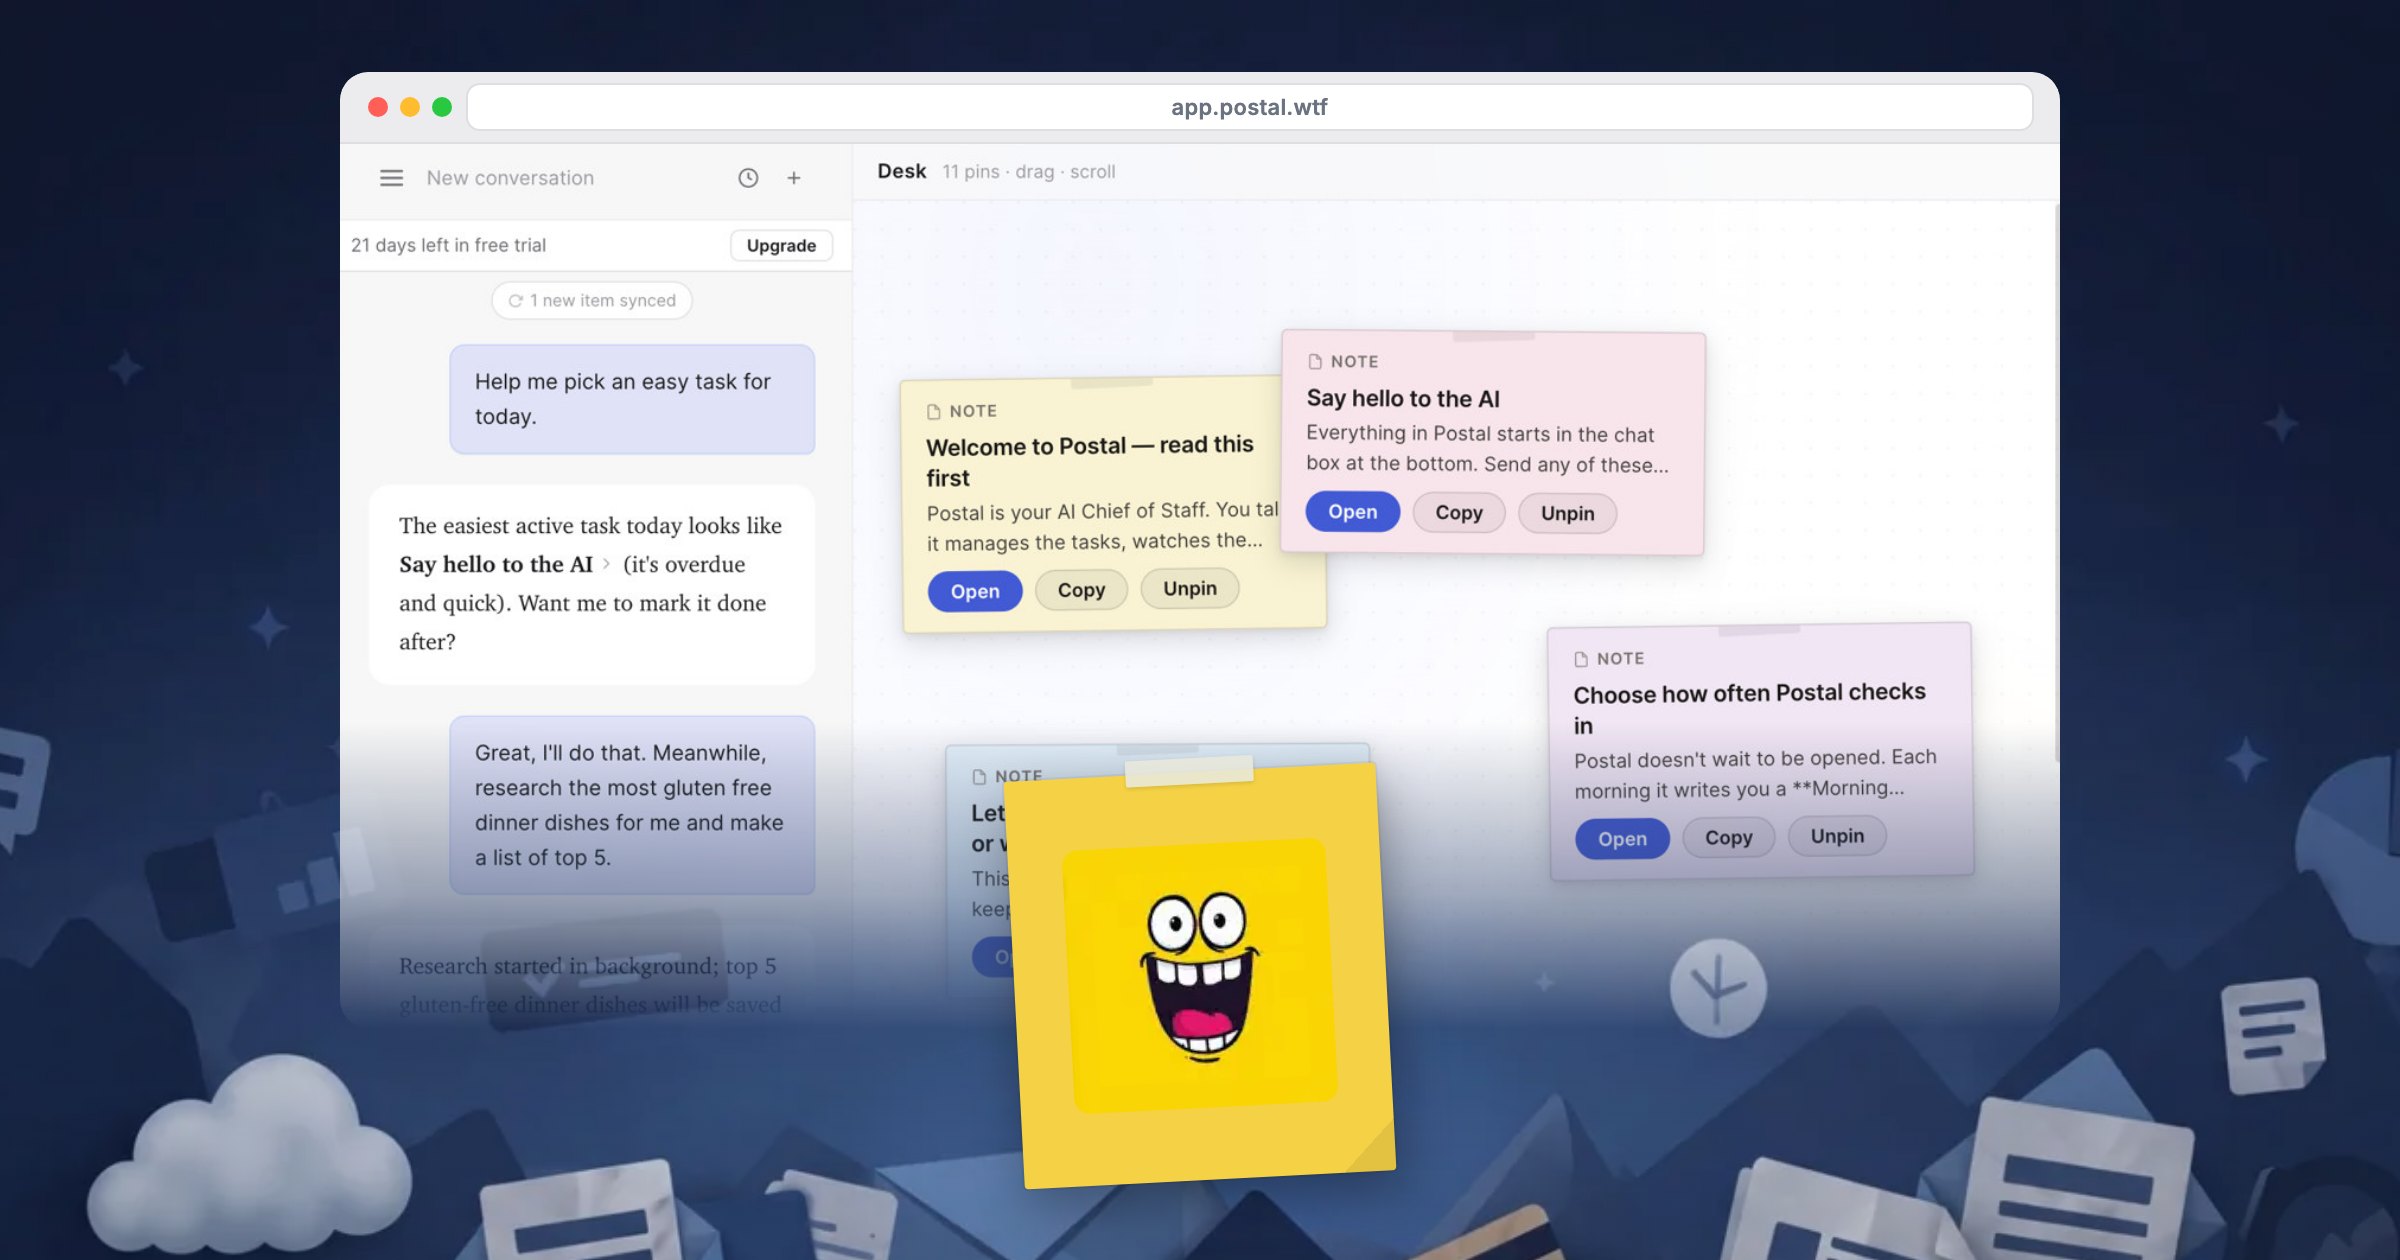Unpin the 'Choose how often Postal checks in' note

1837,835
